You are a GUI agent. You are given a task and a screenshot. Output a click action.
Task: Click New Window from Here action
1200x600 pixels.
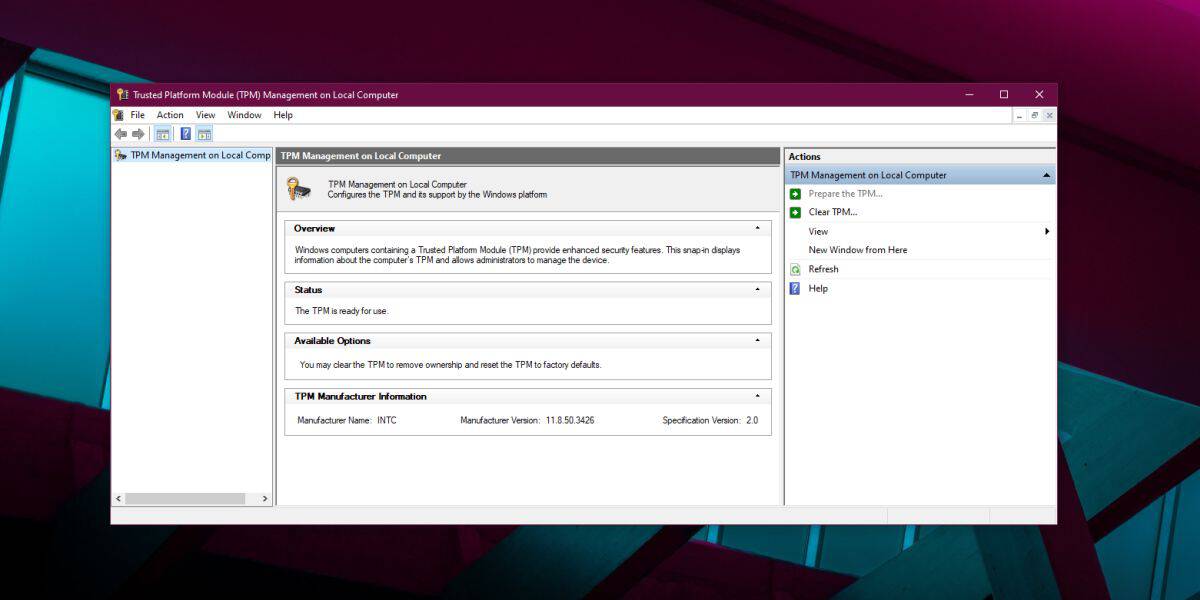point(858,250)
